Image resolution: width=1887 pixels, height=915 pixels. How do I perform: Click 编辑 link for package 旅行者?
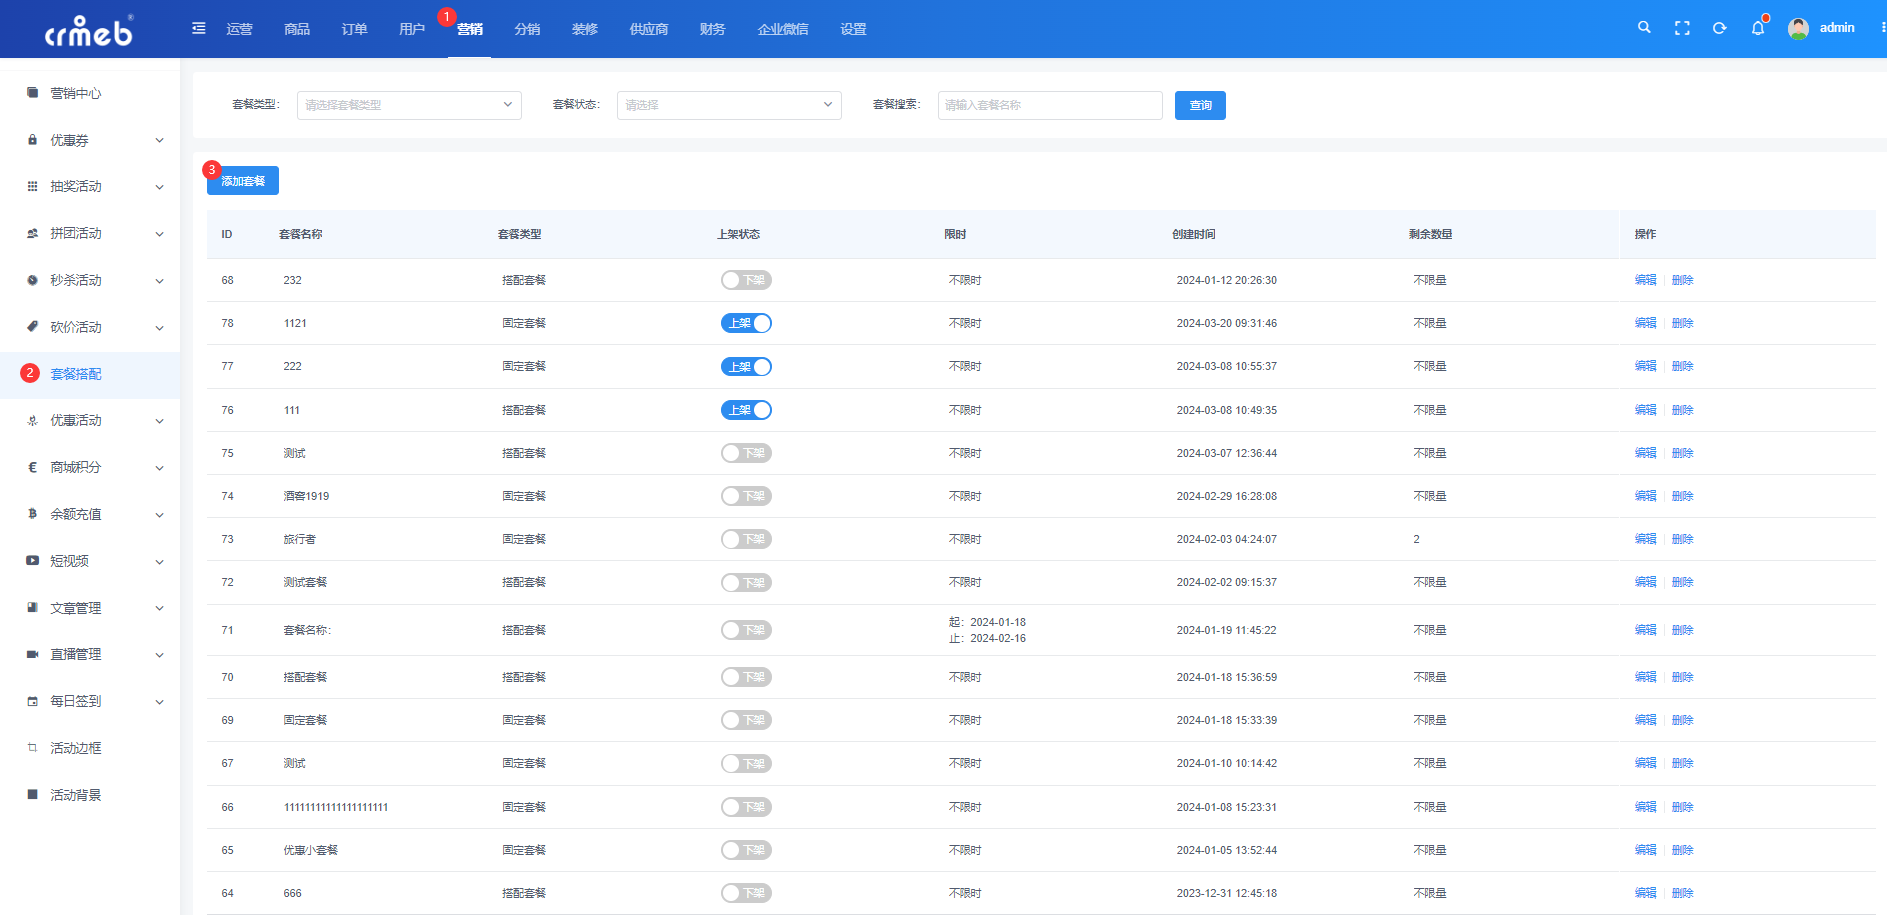(1645, 539)
